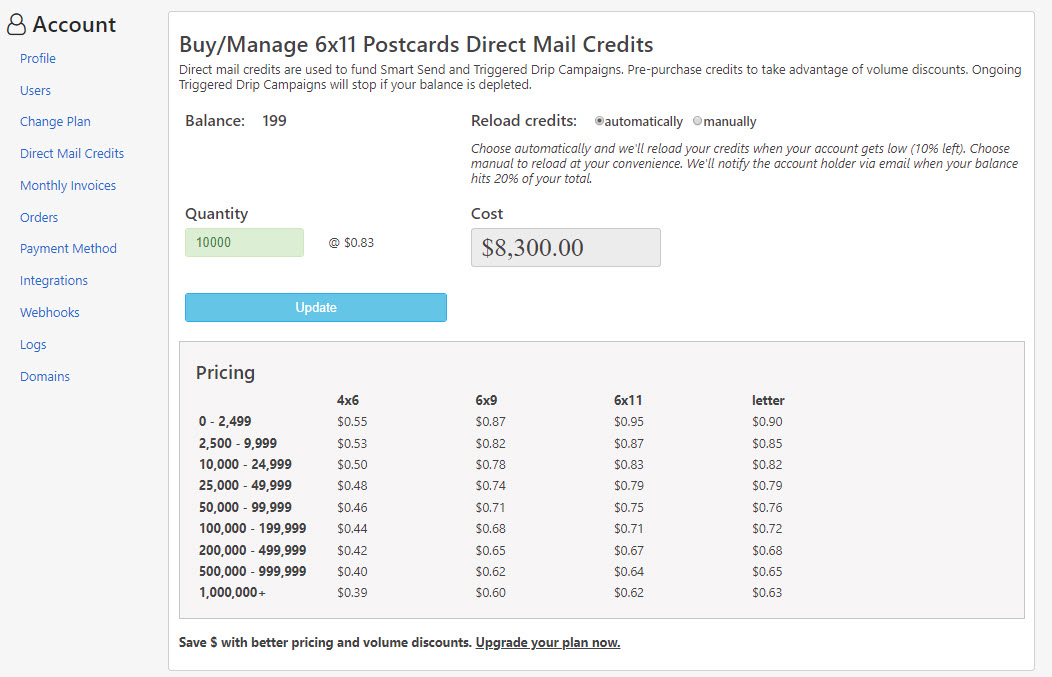Image resolution: width=1052 pixels, height=677 pixels.
Task: Click the Update button
Action: click(x=316, y=307)
